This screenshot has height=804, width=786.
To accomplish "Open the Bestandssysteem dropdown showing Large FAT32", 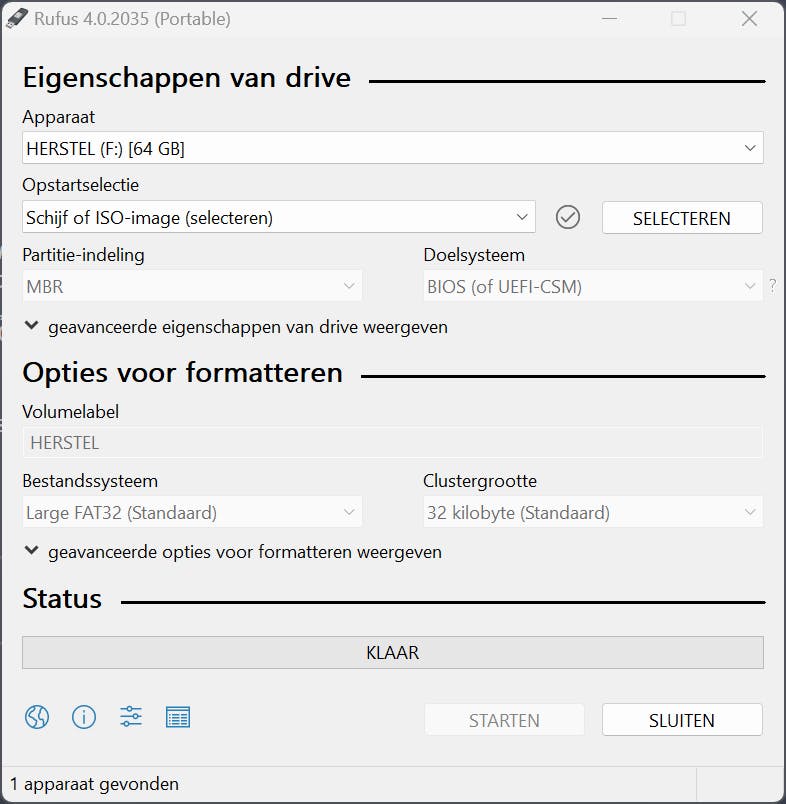I will (192, 512).
